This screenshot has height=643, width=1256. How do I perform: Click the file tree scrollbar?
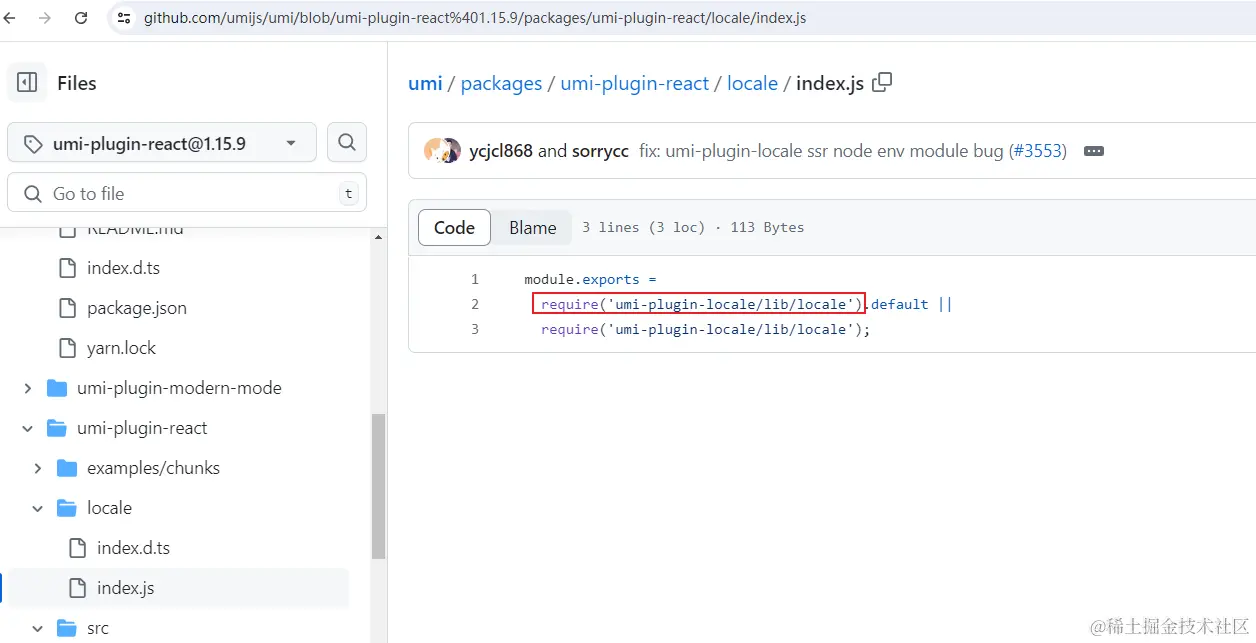378,486
